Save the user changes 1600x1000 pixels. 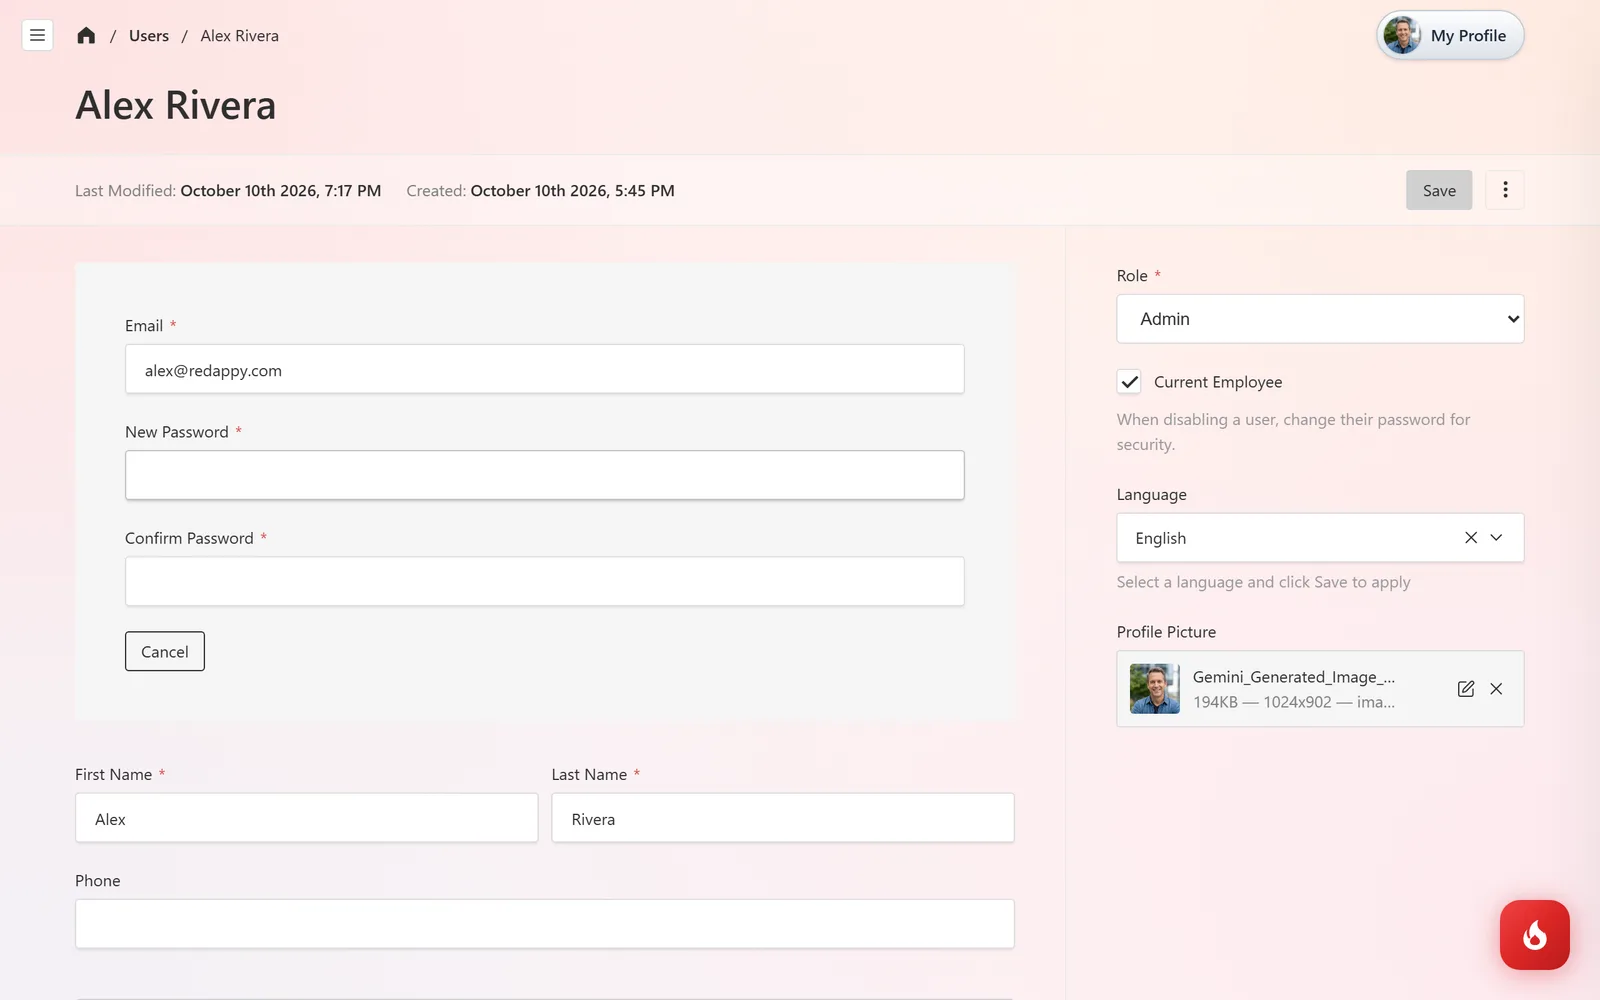(1439, 190)
